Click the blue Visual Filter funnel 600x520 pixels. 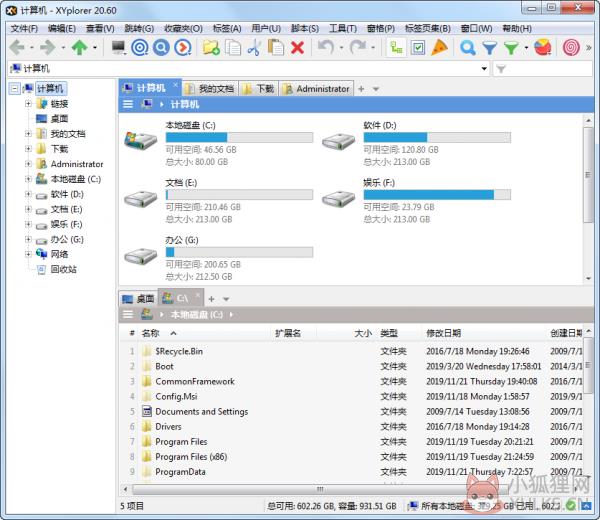(x=489, y=47)
